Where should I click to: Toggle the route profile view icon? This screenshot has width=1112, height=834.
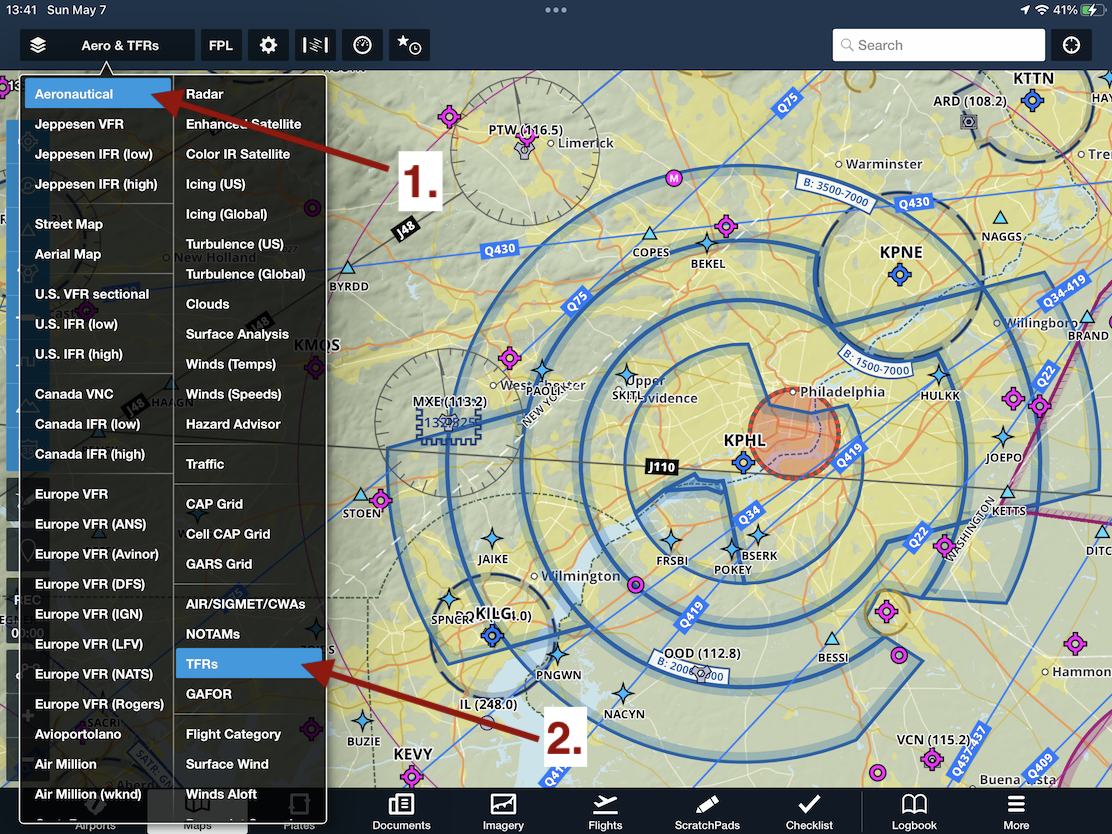tap(315, 45)
